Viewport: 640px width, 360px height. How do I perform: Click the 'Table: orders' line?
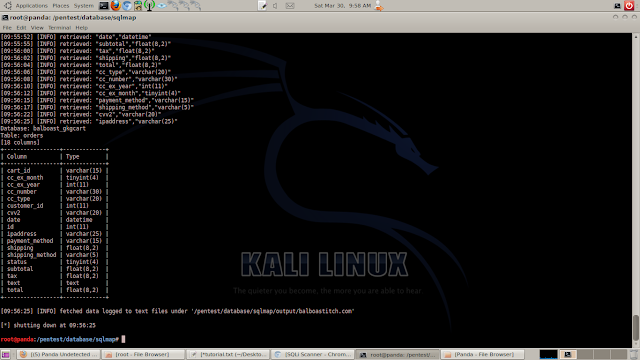coord(22,136)
